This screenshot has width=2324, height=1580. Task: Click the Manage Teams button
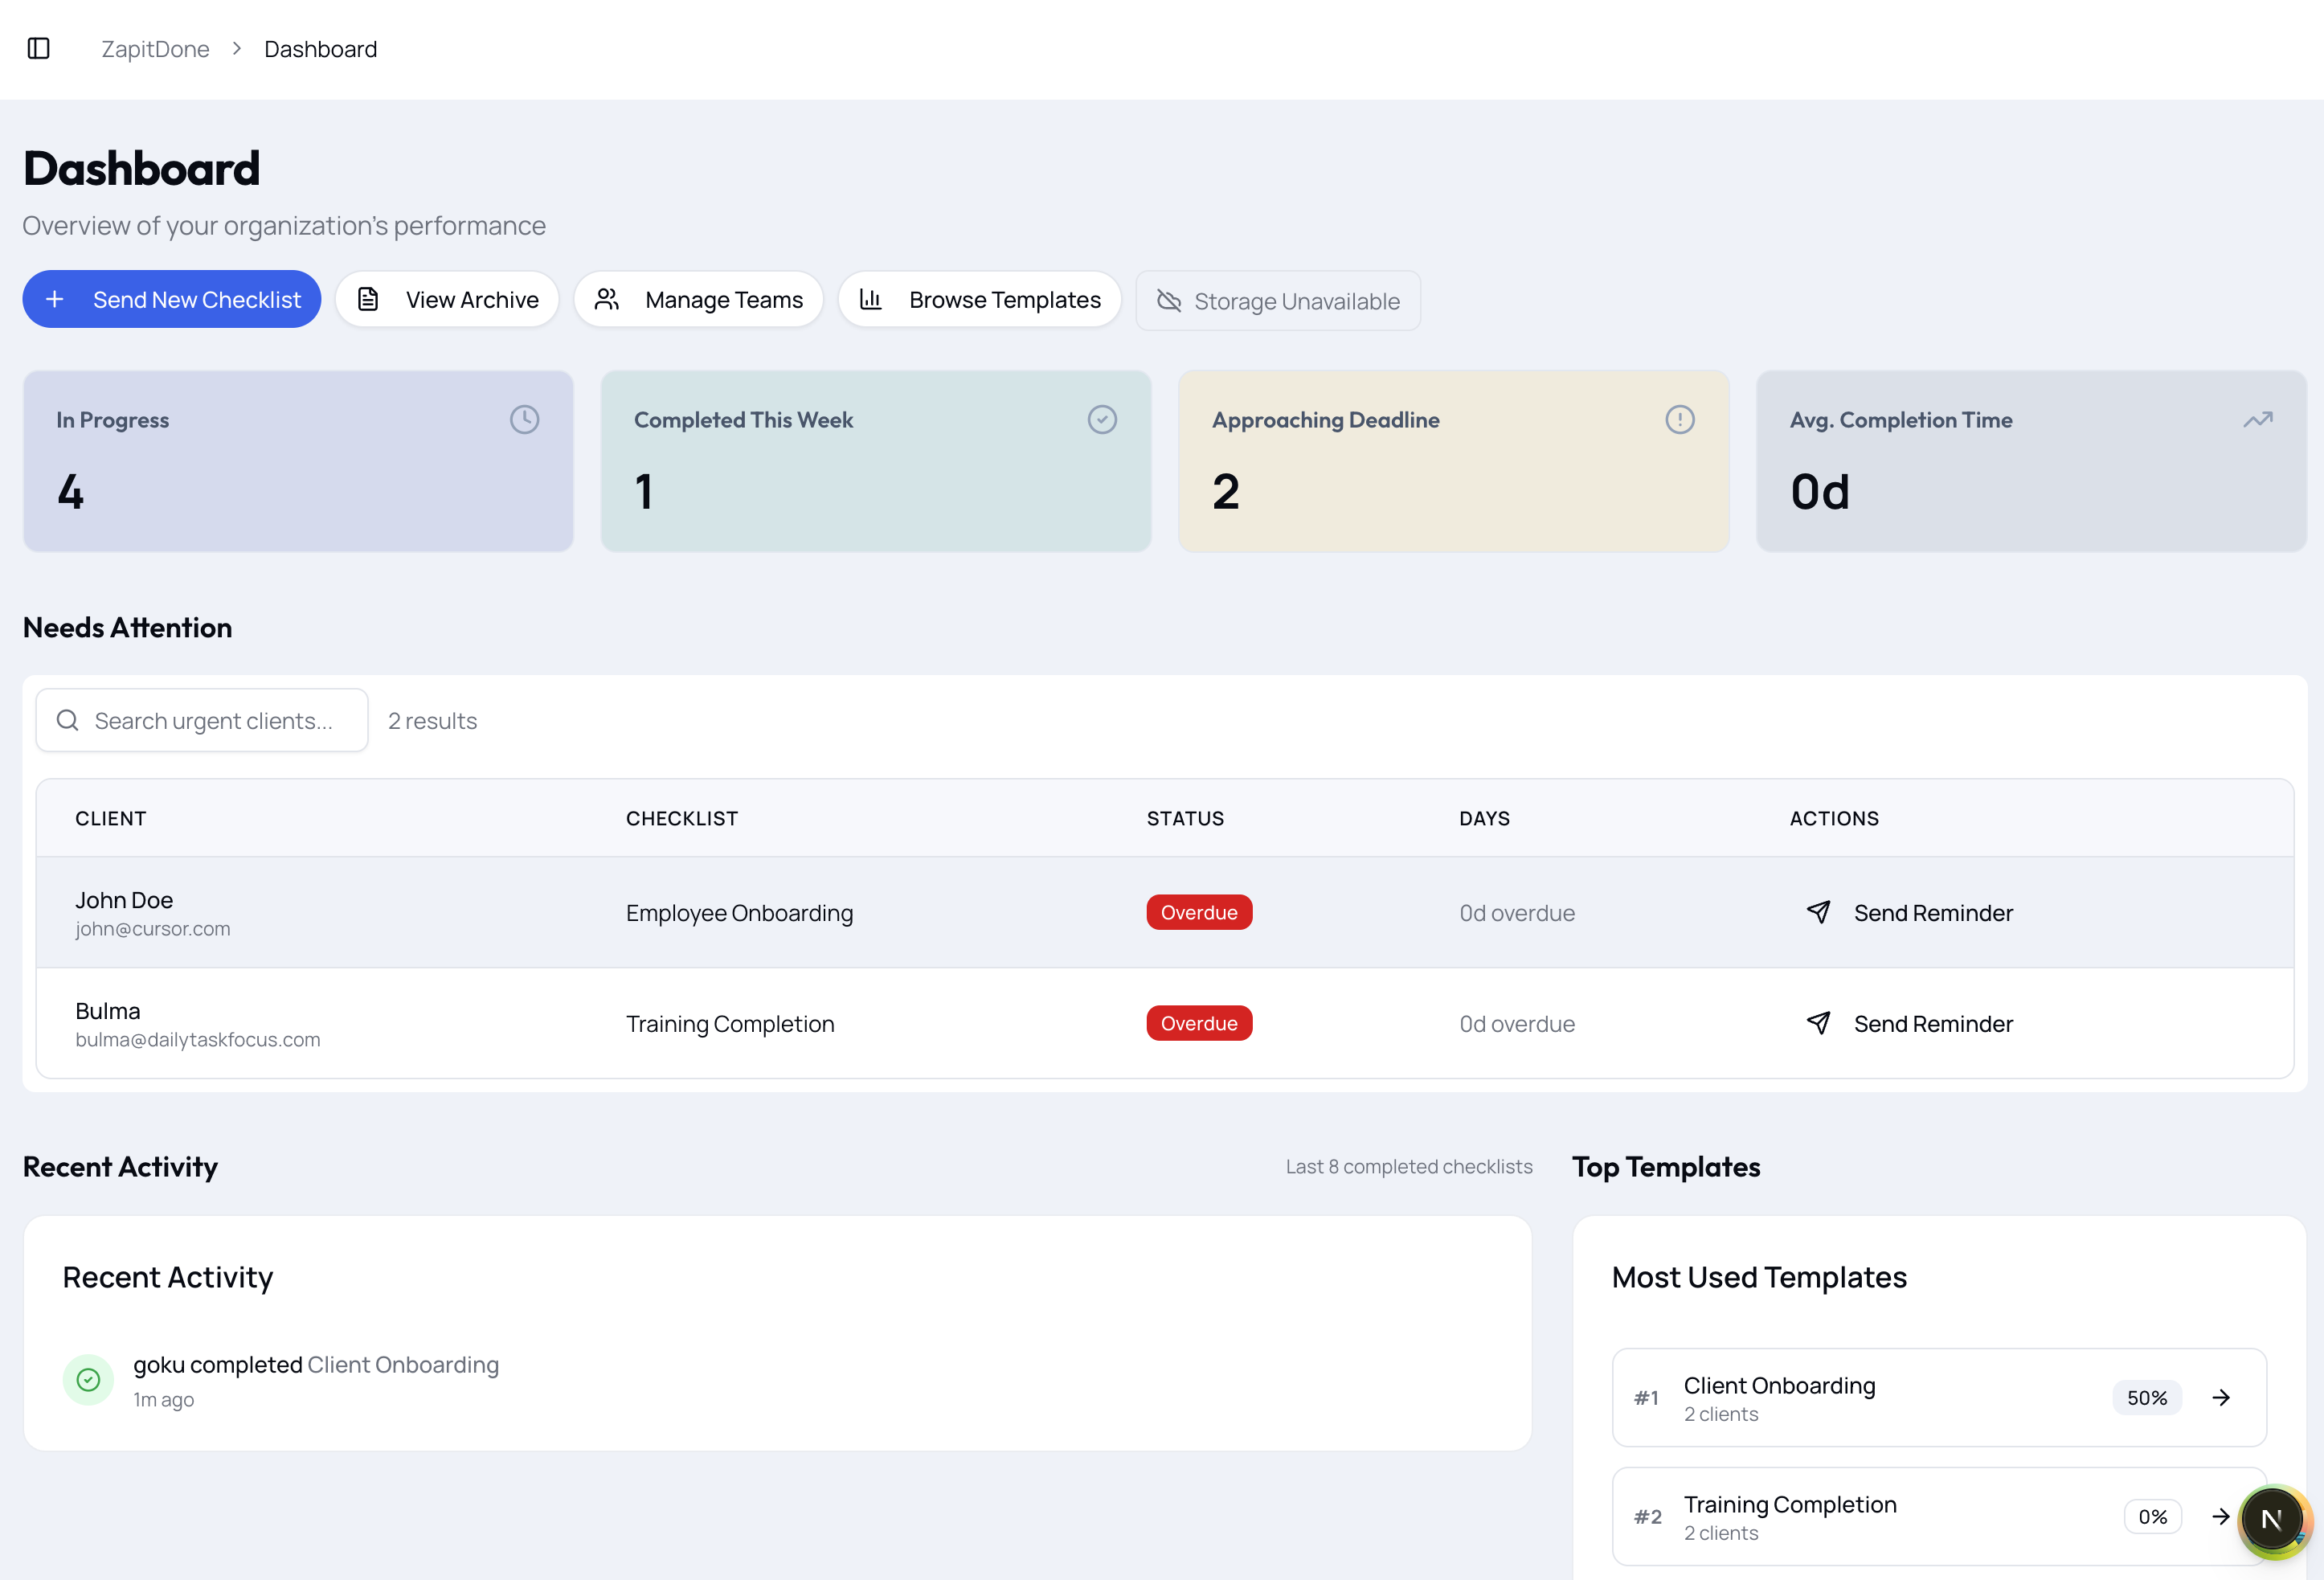(x=698, y=300)
